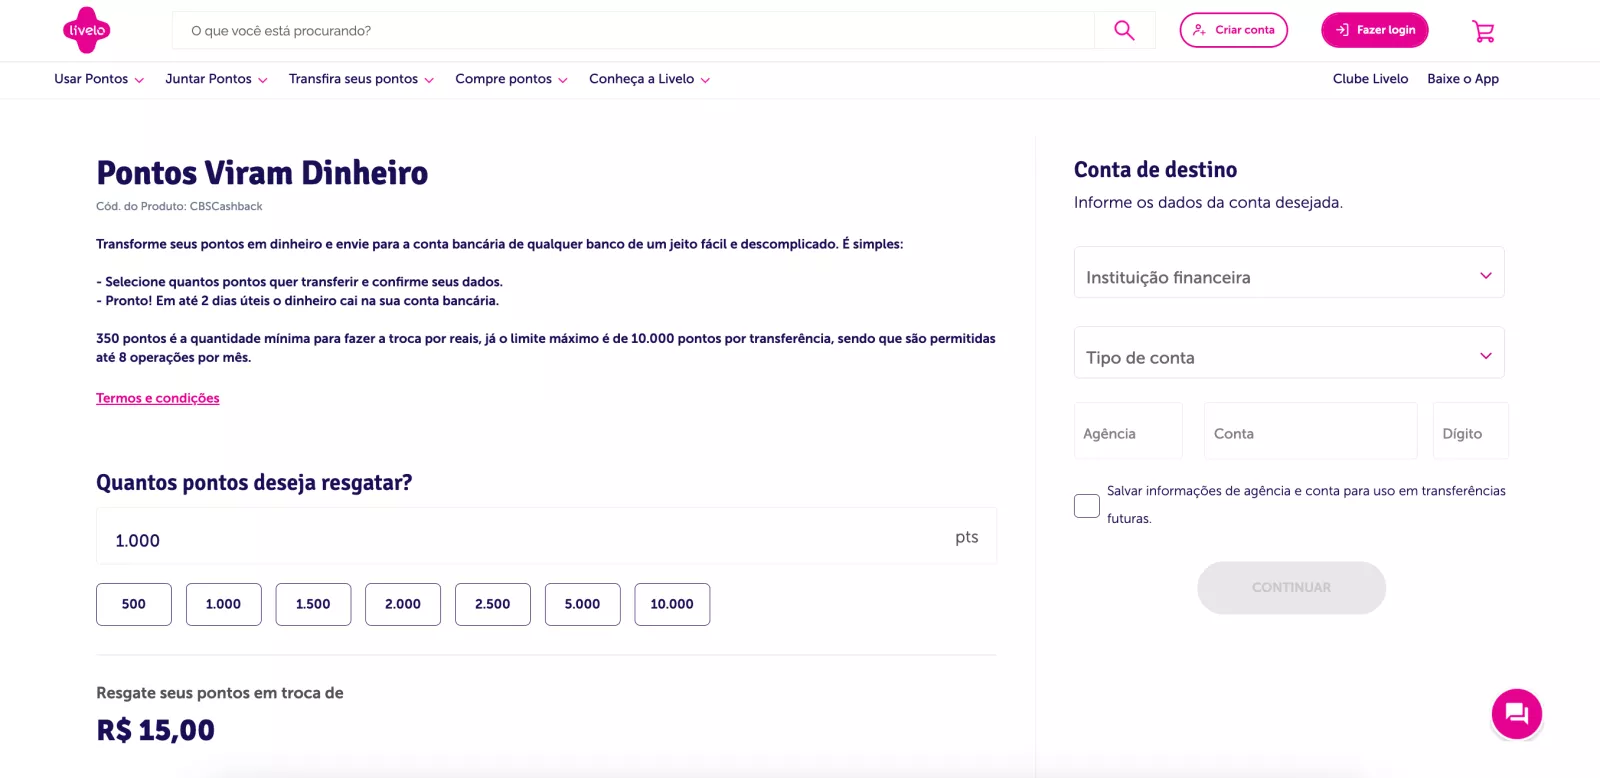Click the Dígito input field

click(x=1470, y=431)
